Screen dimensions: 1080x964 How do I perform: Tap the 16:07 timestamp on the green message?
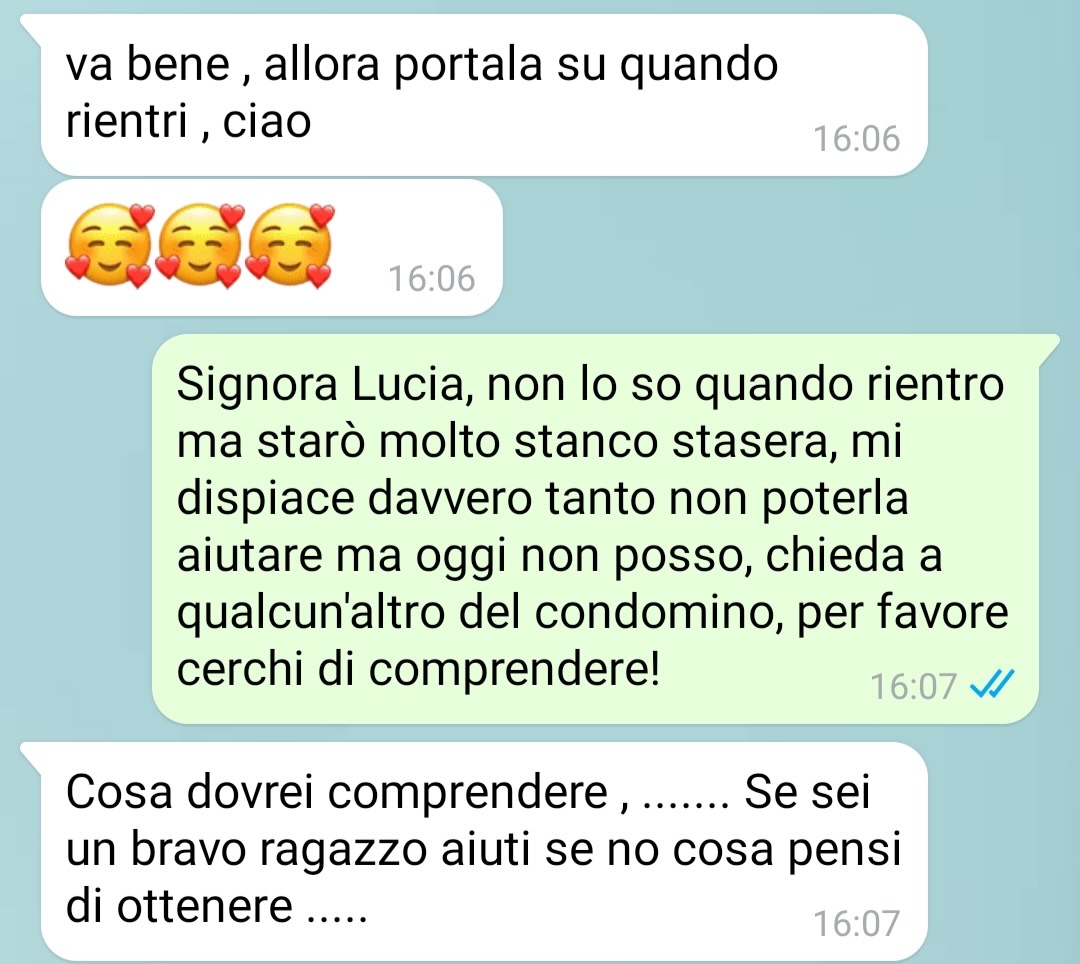[x=913, y=687]
